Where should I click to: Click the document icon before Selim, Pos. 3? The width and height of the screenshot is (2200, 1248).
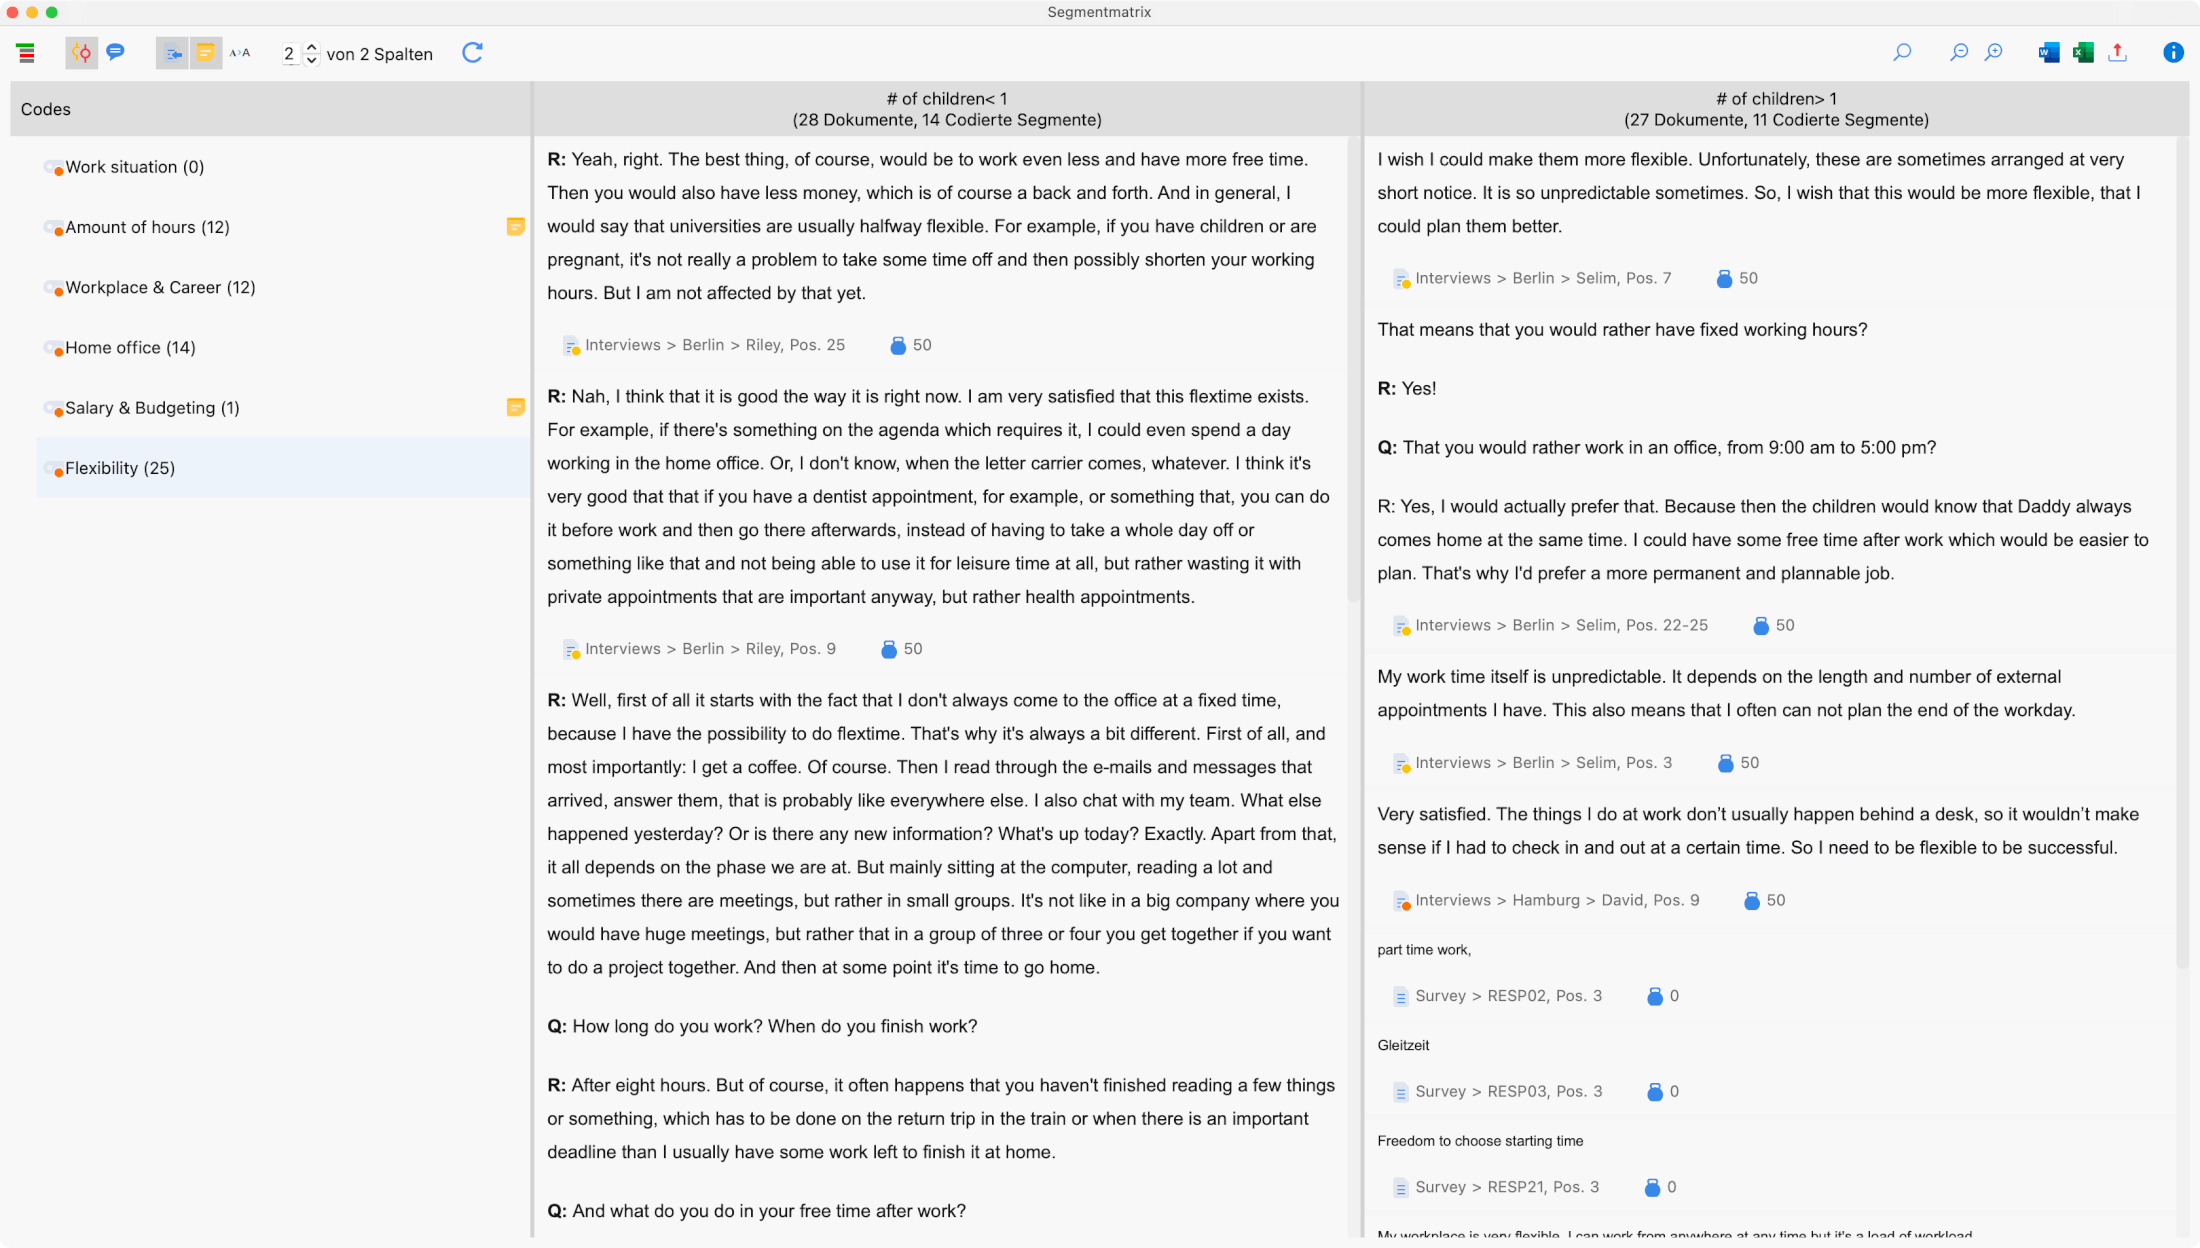[1401, 764]
